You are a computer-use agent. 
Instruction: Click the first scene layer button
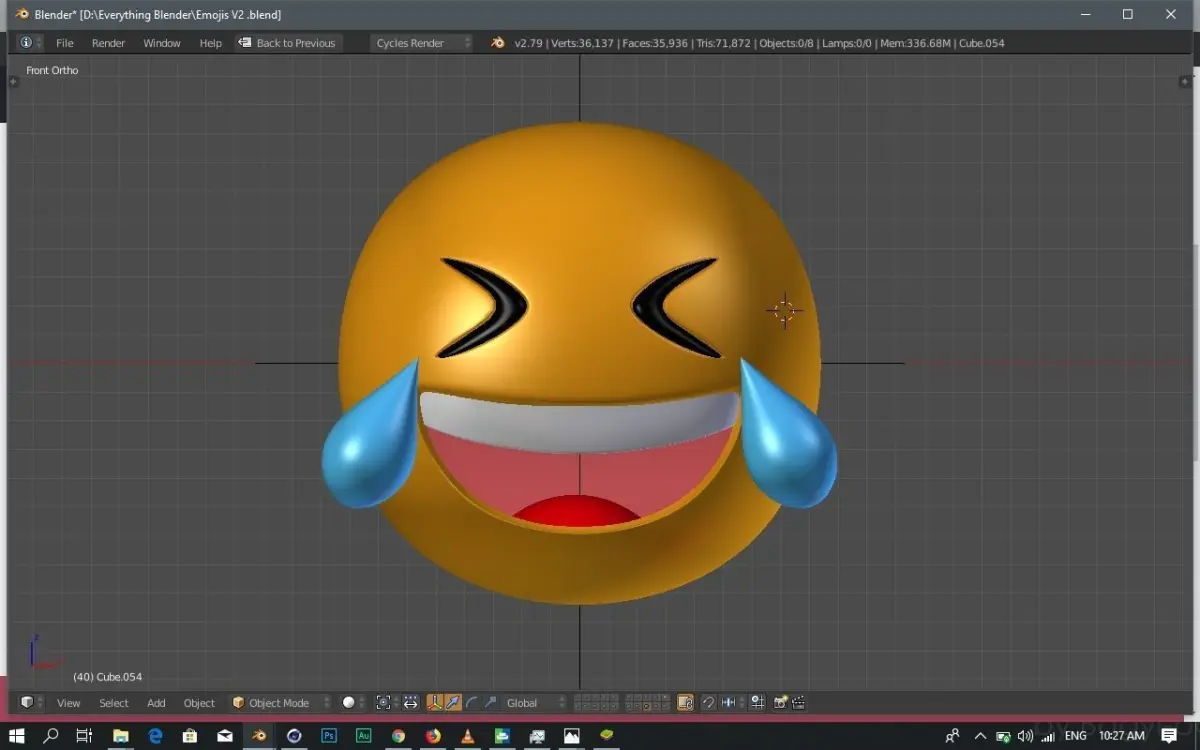coord(578,698)
